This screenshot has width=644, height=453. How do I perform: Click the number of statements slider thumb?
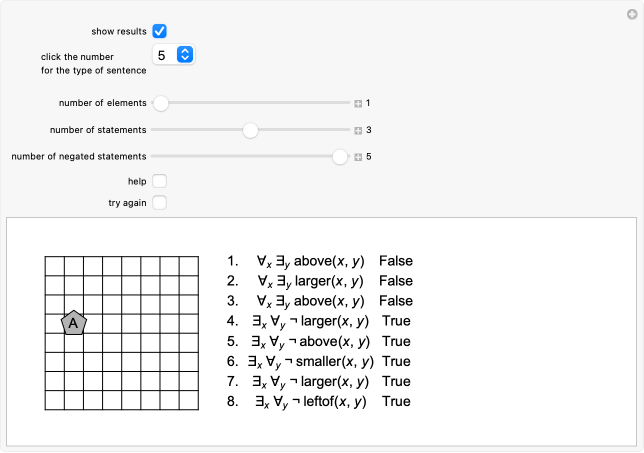tap(250, 130)
